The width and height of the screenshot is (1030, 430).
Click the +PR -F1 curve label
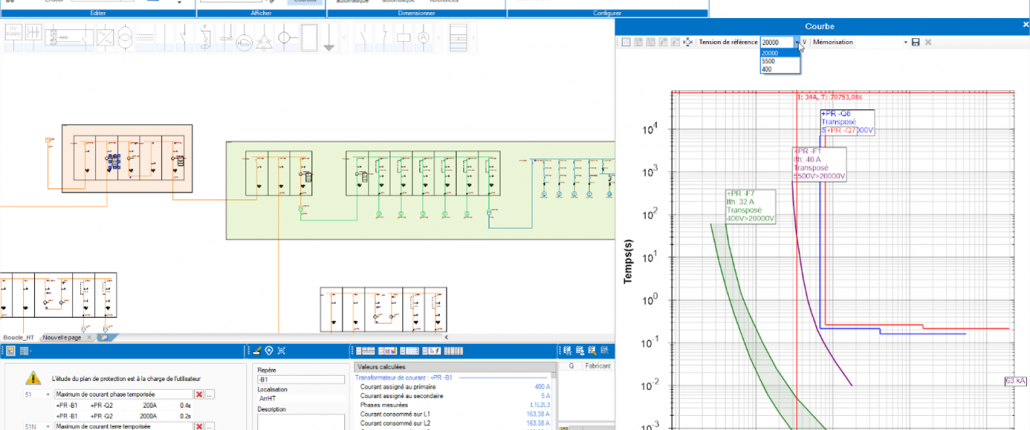click(819, 164)
